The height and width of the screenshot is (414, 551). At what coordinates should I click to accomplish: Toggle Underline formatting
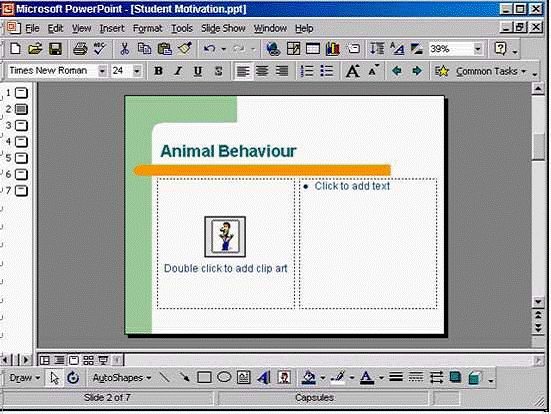[198, 71]
